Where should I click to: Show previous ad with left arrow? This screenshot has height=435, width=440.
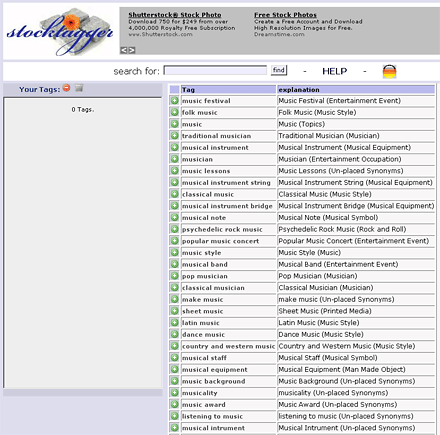click(124, 50)
